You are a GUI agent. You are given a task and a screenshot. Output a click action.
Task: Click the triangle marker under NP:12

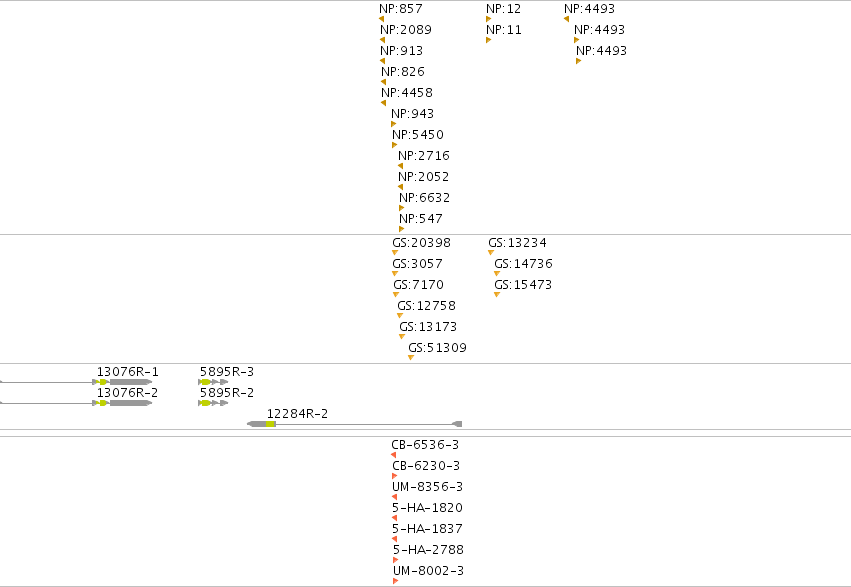(488, 19)
